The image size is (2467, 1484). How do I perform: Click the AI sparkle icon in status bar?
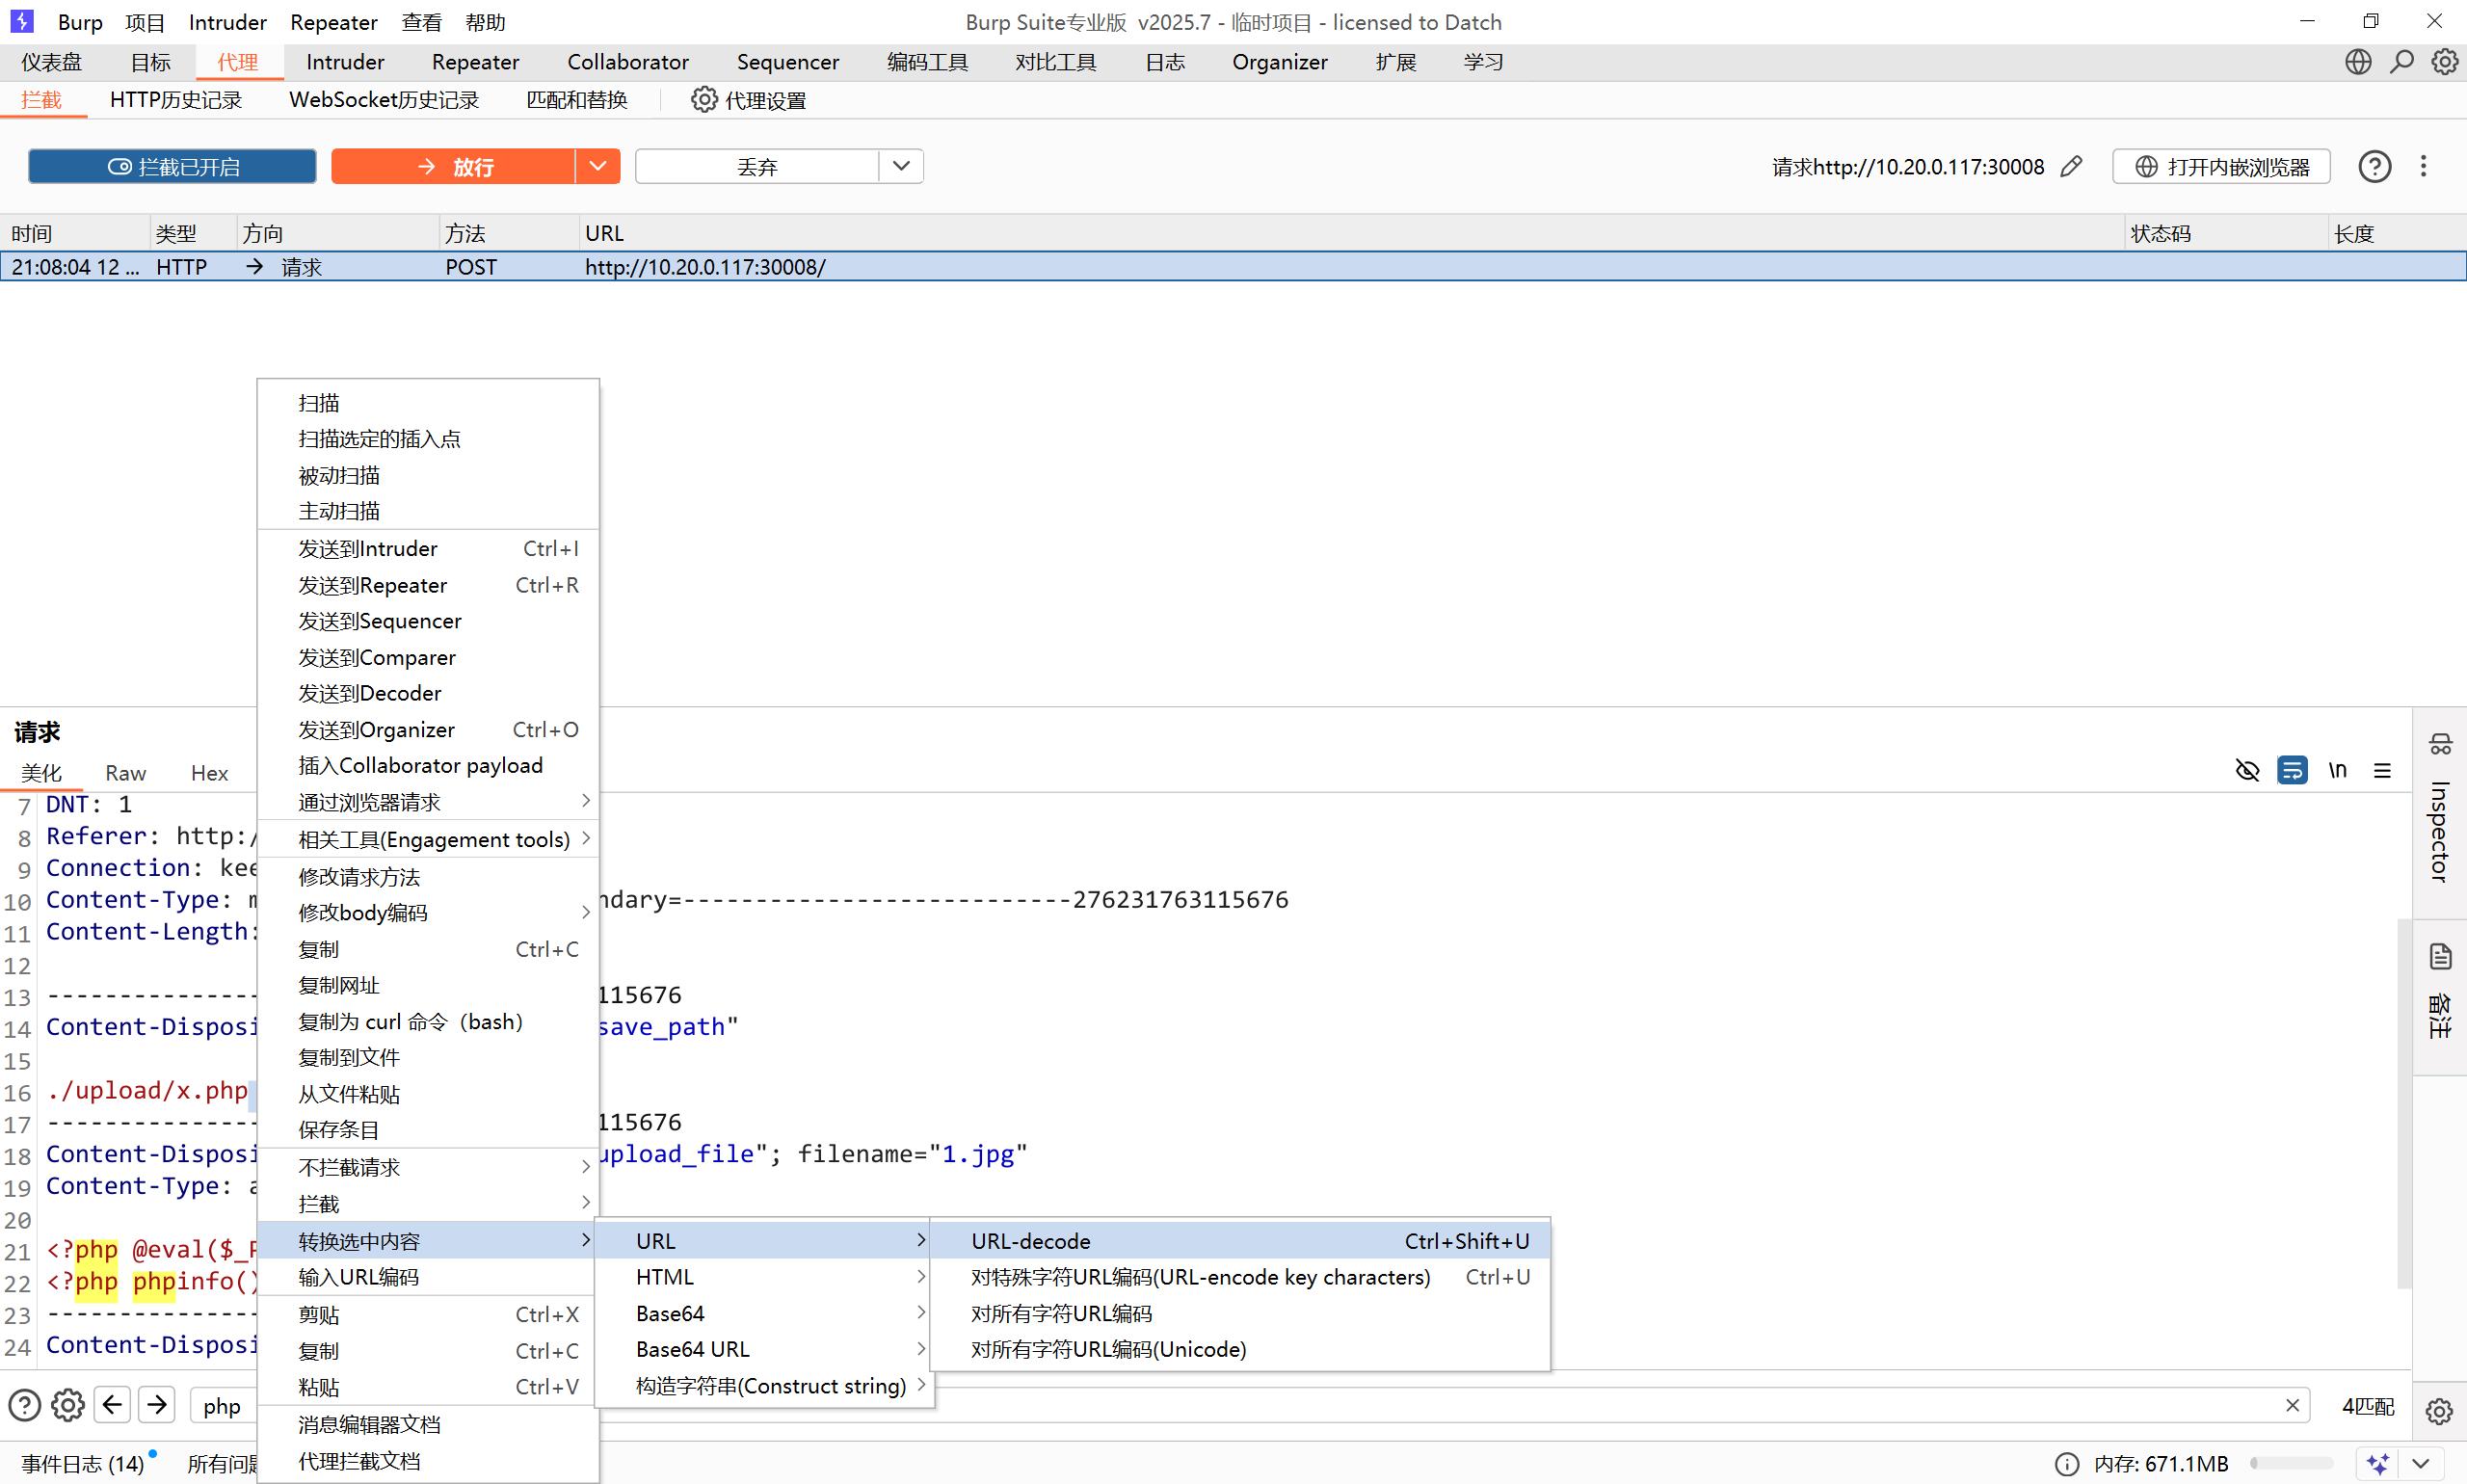(x=2378, y=1463)
